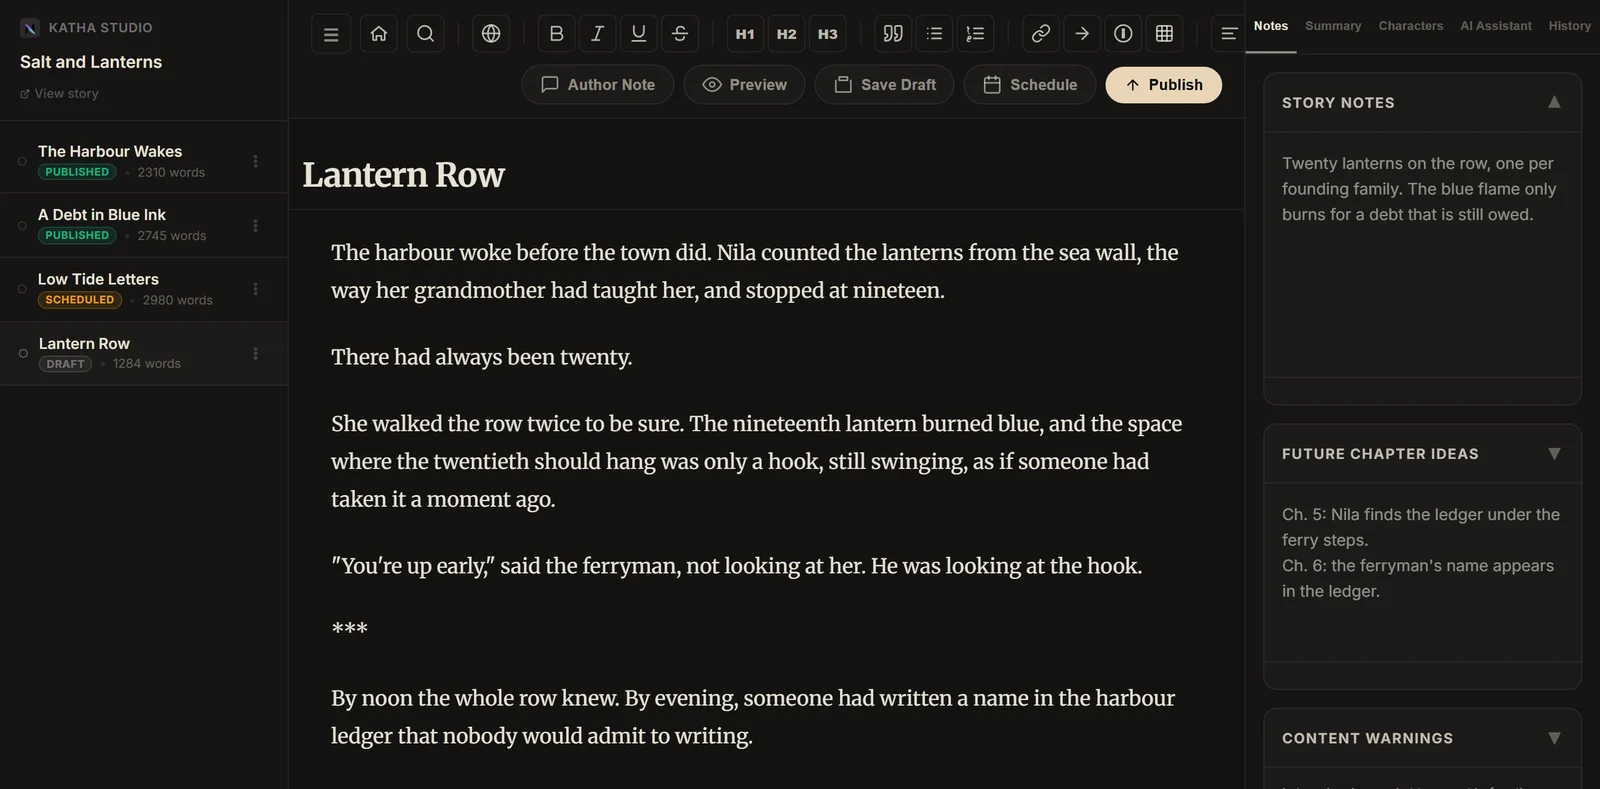Insert a blockquote with the quote icon
Viewport: 1600px width, 789px height.
[x=893, y=34]
